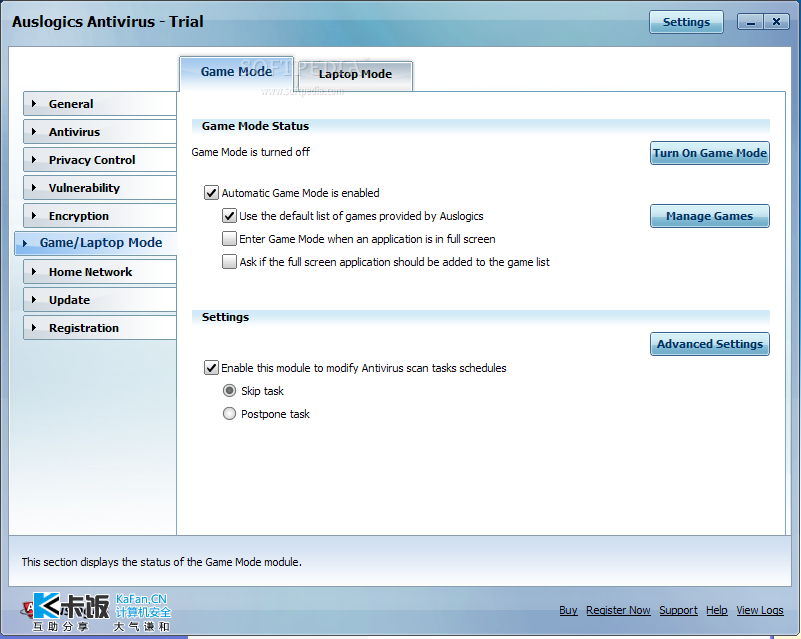Open Advanced Settings

click(710, 344)
